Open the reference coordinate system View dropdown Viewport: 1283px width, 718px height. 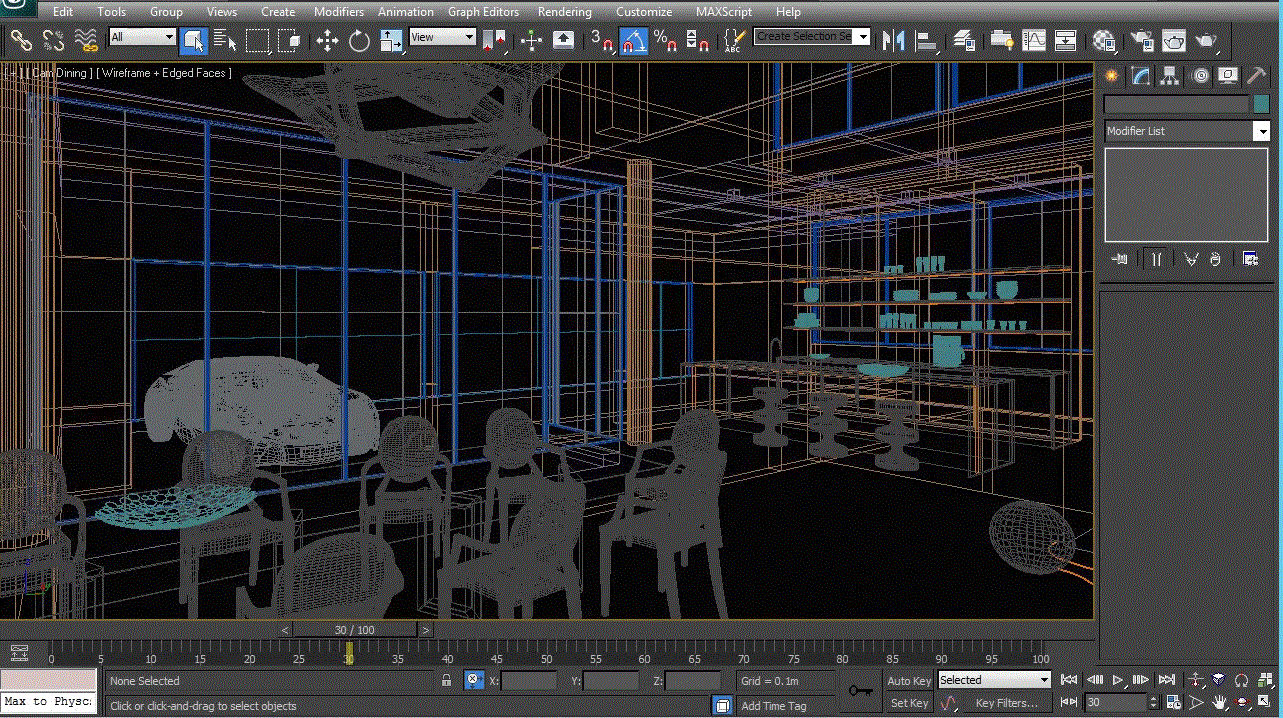[442, 37]
